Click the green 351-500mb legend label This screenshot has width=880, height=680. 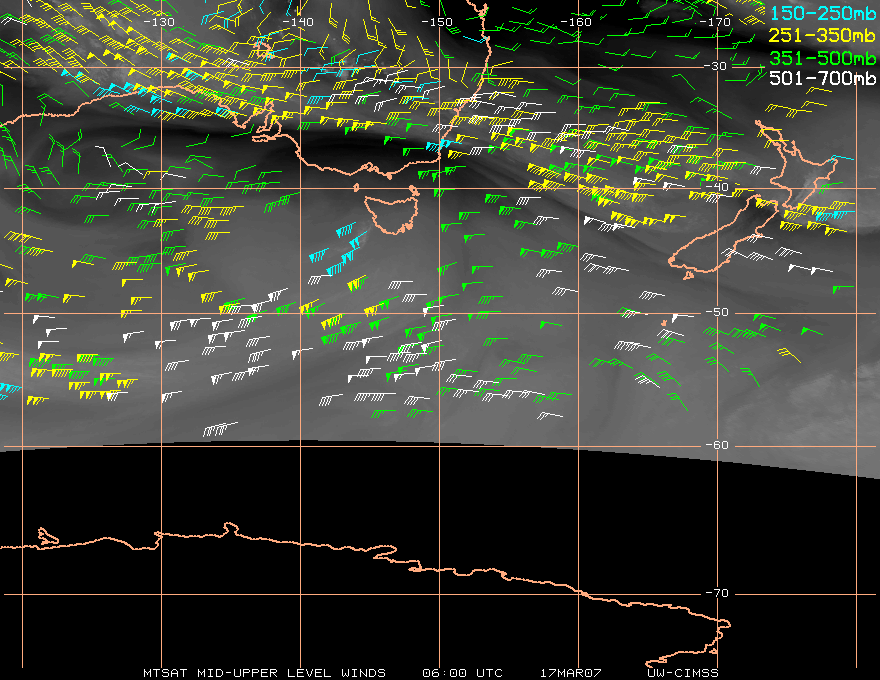[x=822, y=57]
